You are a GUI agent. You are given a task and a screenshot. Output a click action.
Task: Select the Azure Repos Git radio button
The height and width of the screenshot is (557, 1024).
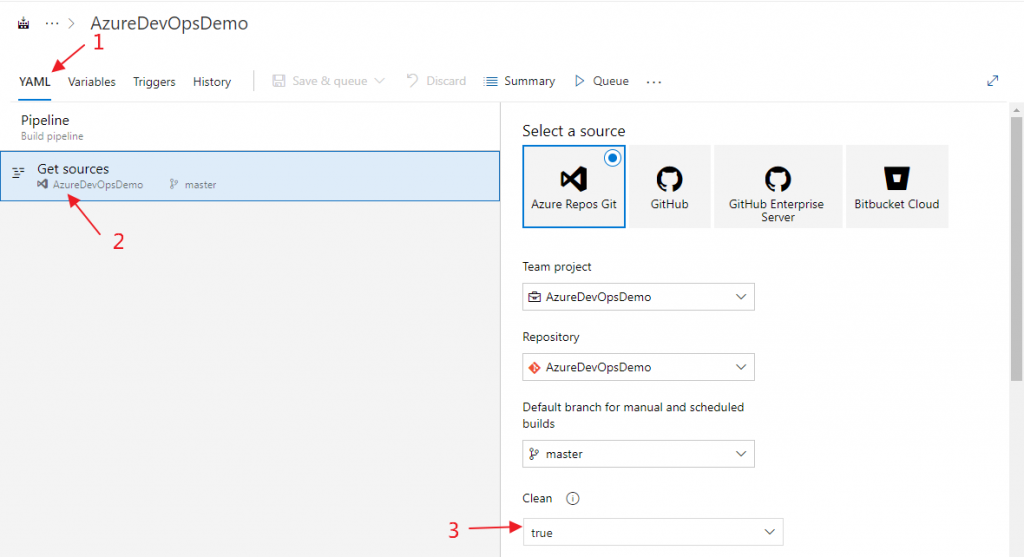pos(612,158)
